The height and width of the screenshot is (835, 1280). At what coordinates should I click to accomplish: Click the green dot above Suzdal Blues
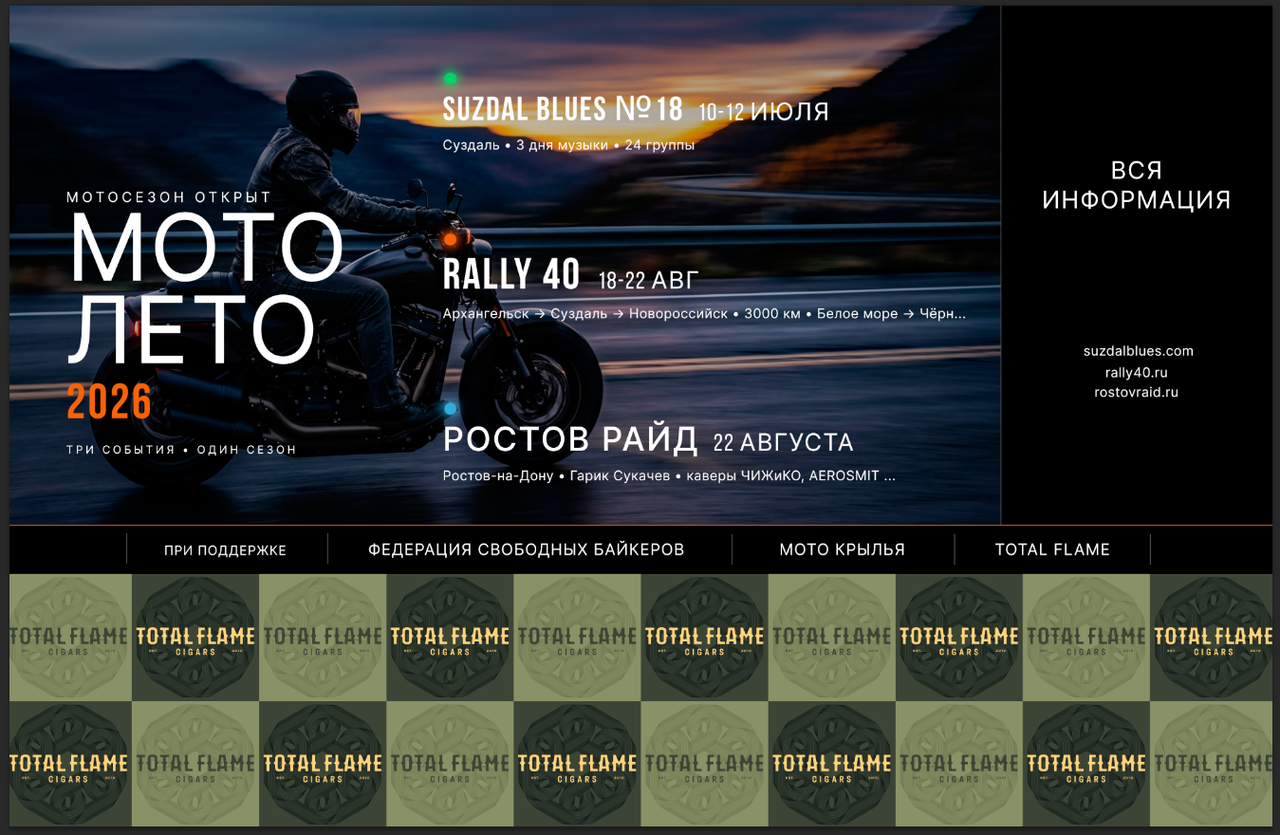(450, 78)
